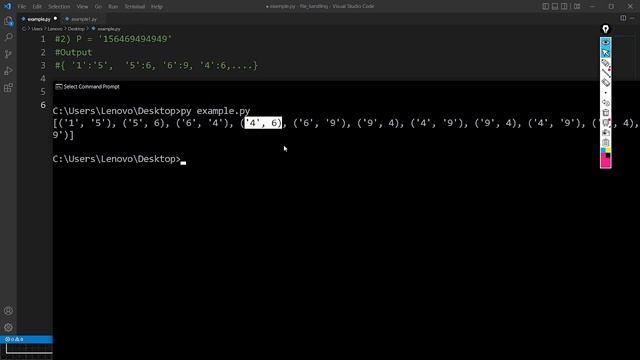
Task: Open the Manage gear icon
Action: 8,327
